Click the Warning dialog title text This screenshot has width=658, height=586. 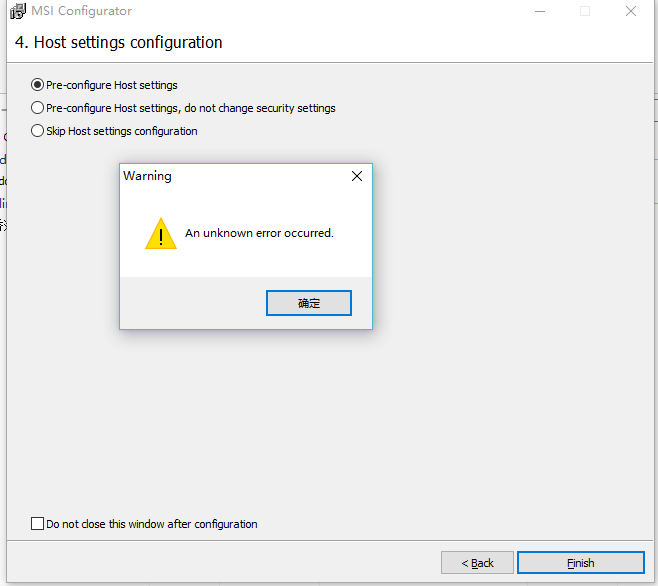coord(147,176)
